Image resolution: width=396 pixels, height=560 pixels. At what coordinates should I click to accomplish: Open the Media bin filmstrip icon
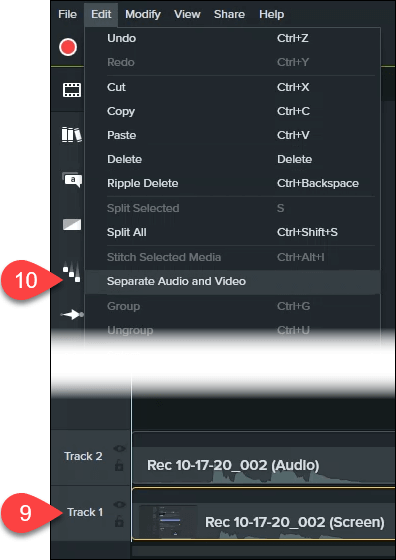coord(72,90)
